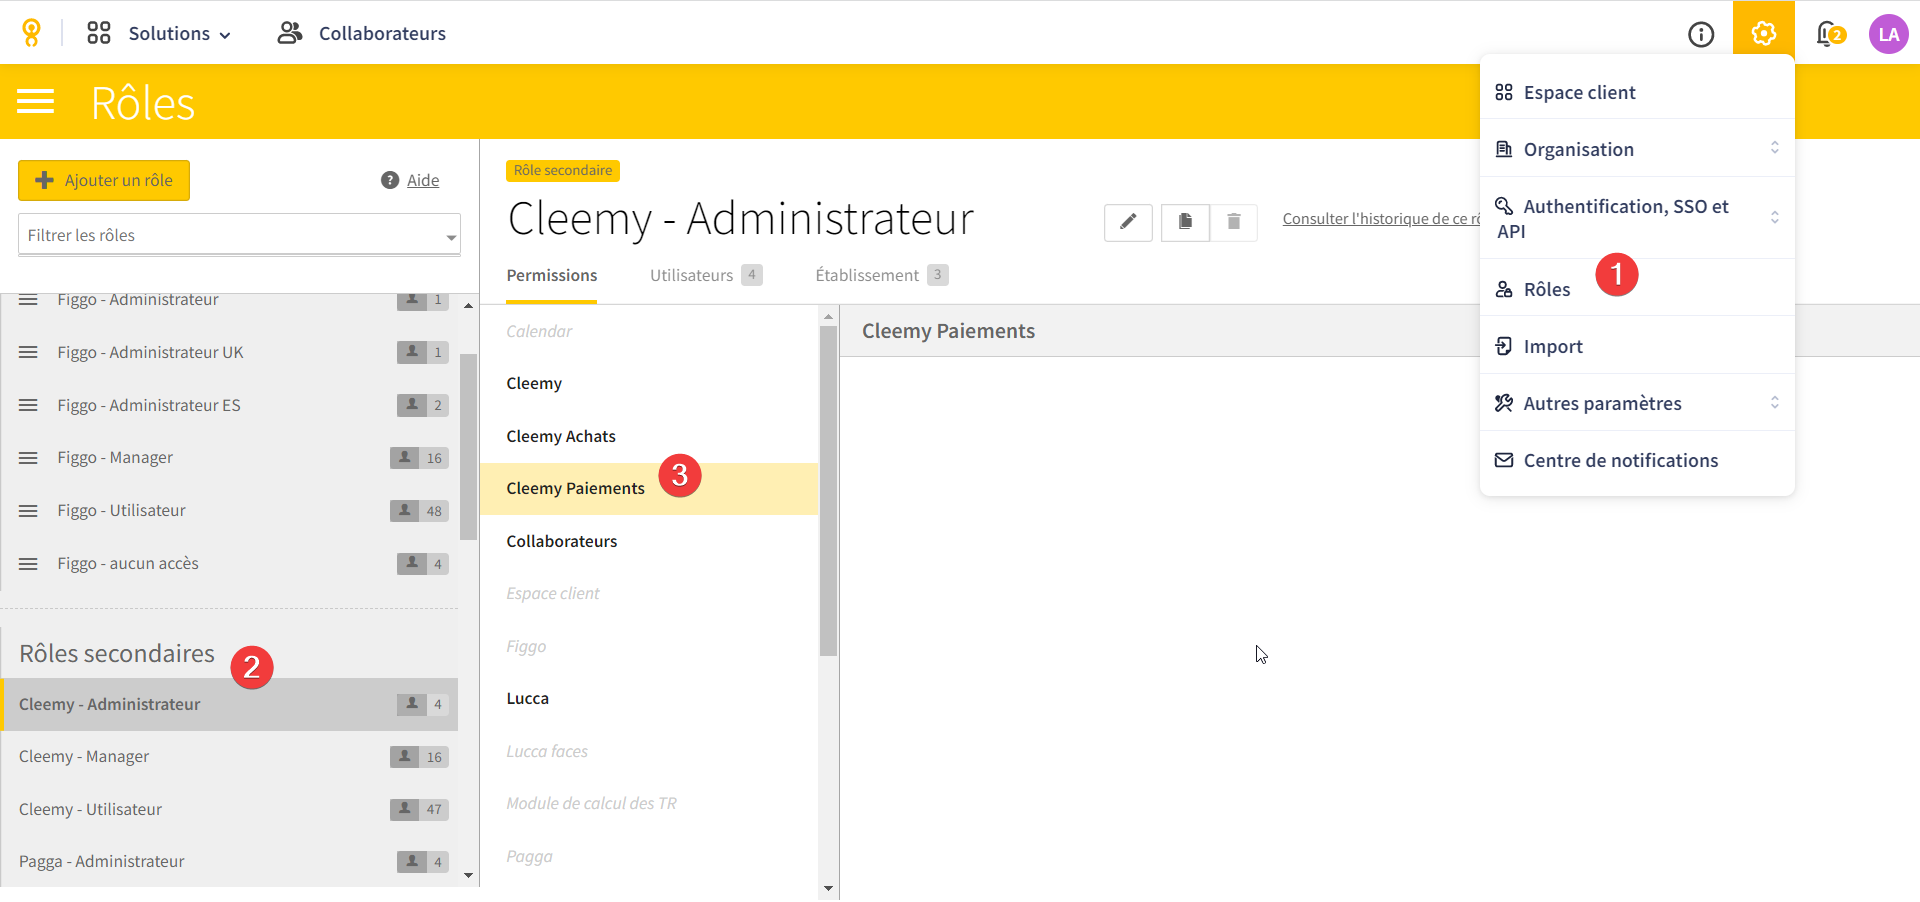This screenshot has height=902, width=1920.
Task: Edit the role with the pencil icon
Action: (1128, 222)
